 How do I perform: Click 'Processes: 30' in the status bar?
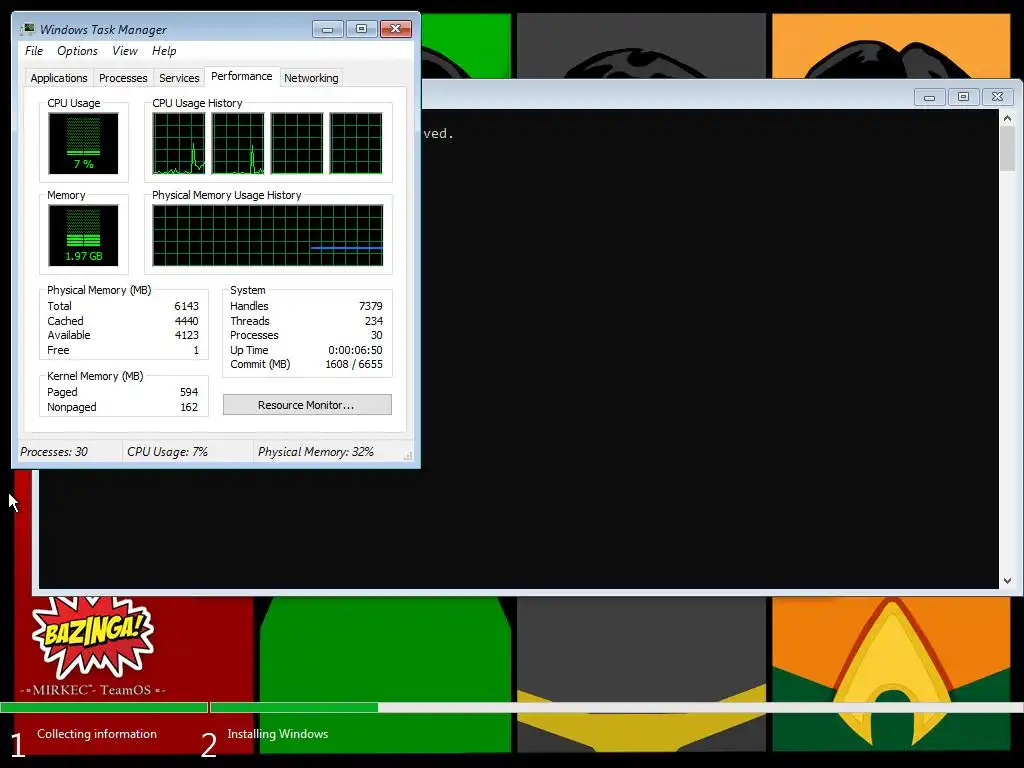[x=54, y=452]
